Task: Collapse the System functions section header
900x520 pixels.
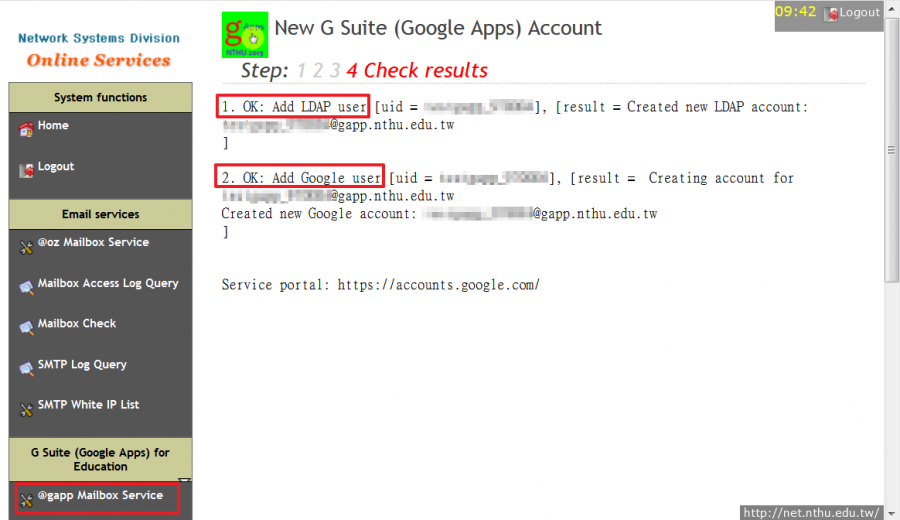Action: click(x=100, y=98)
